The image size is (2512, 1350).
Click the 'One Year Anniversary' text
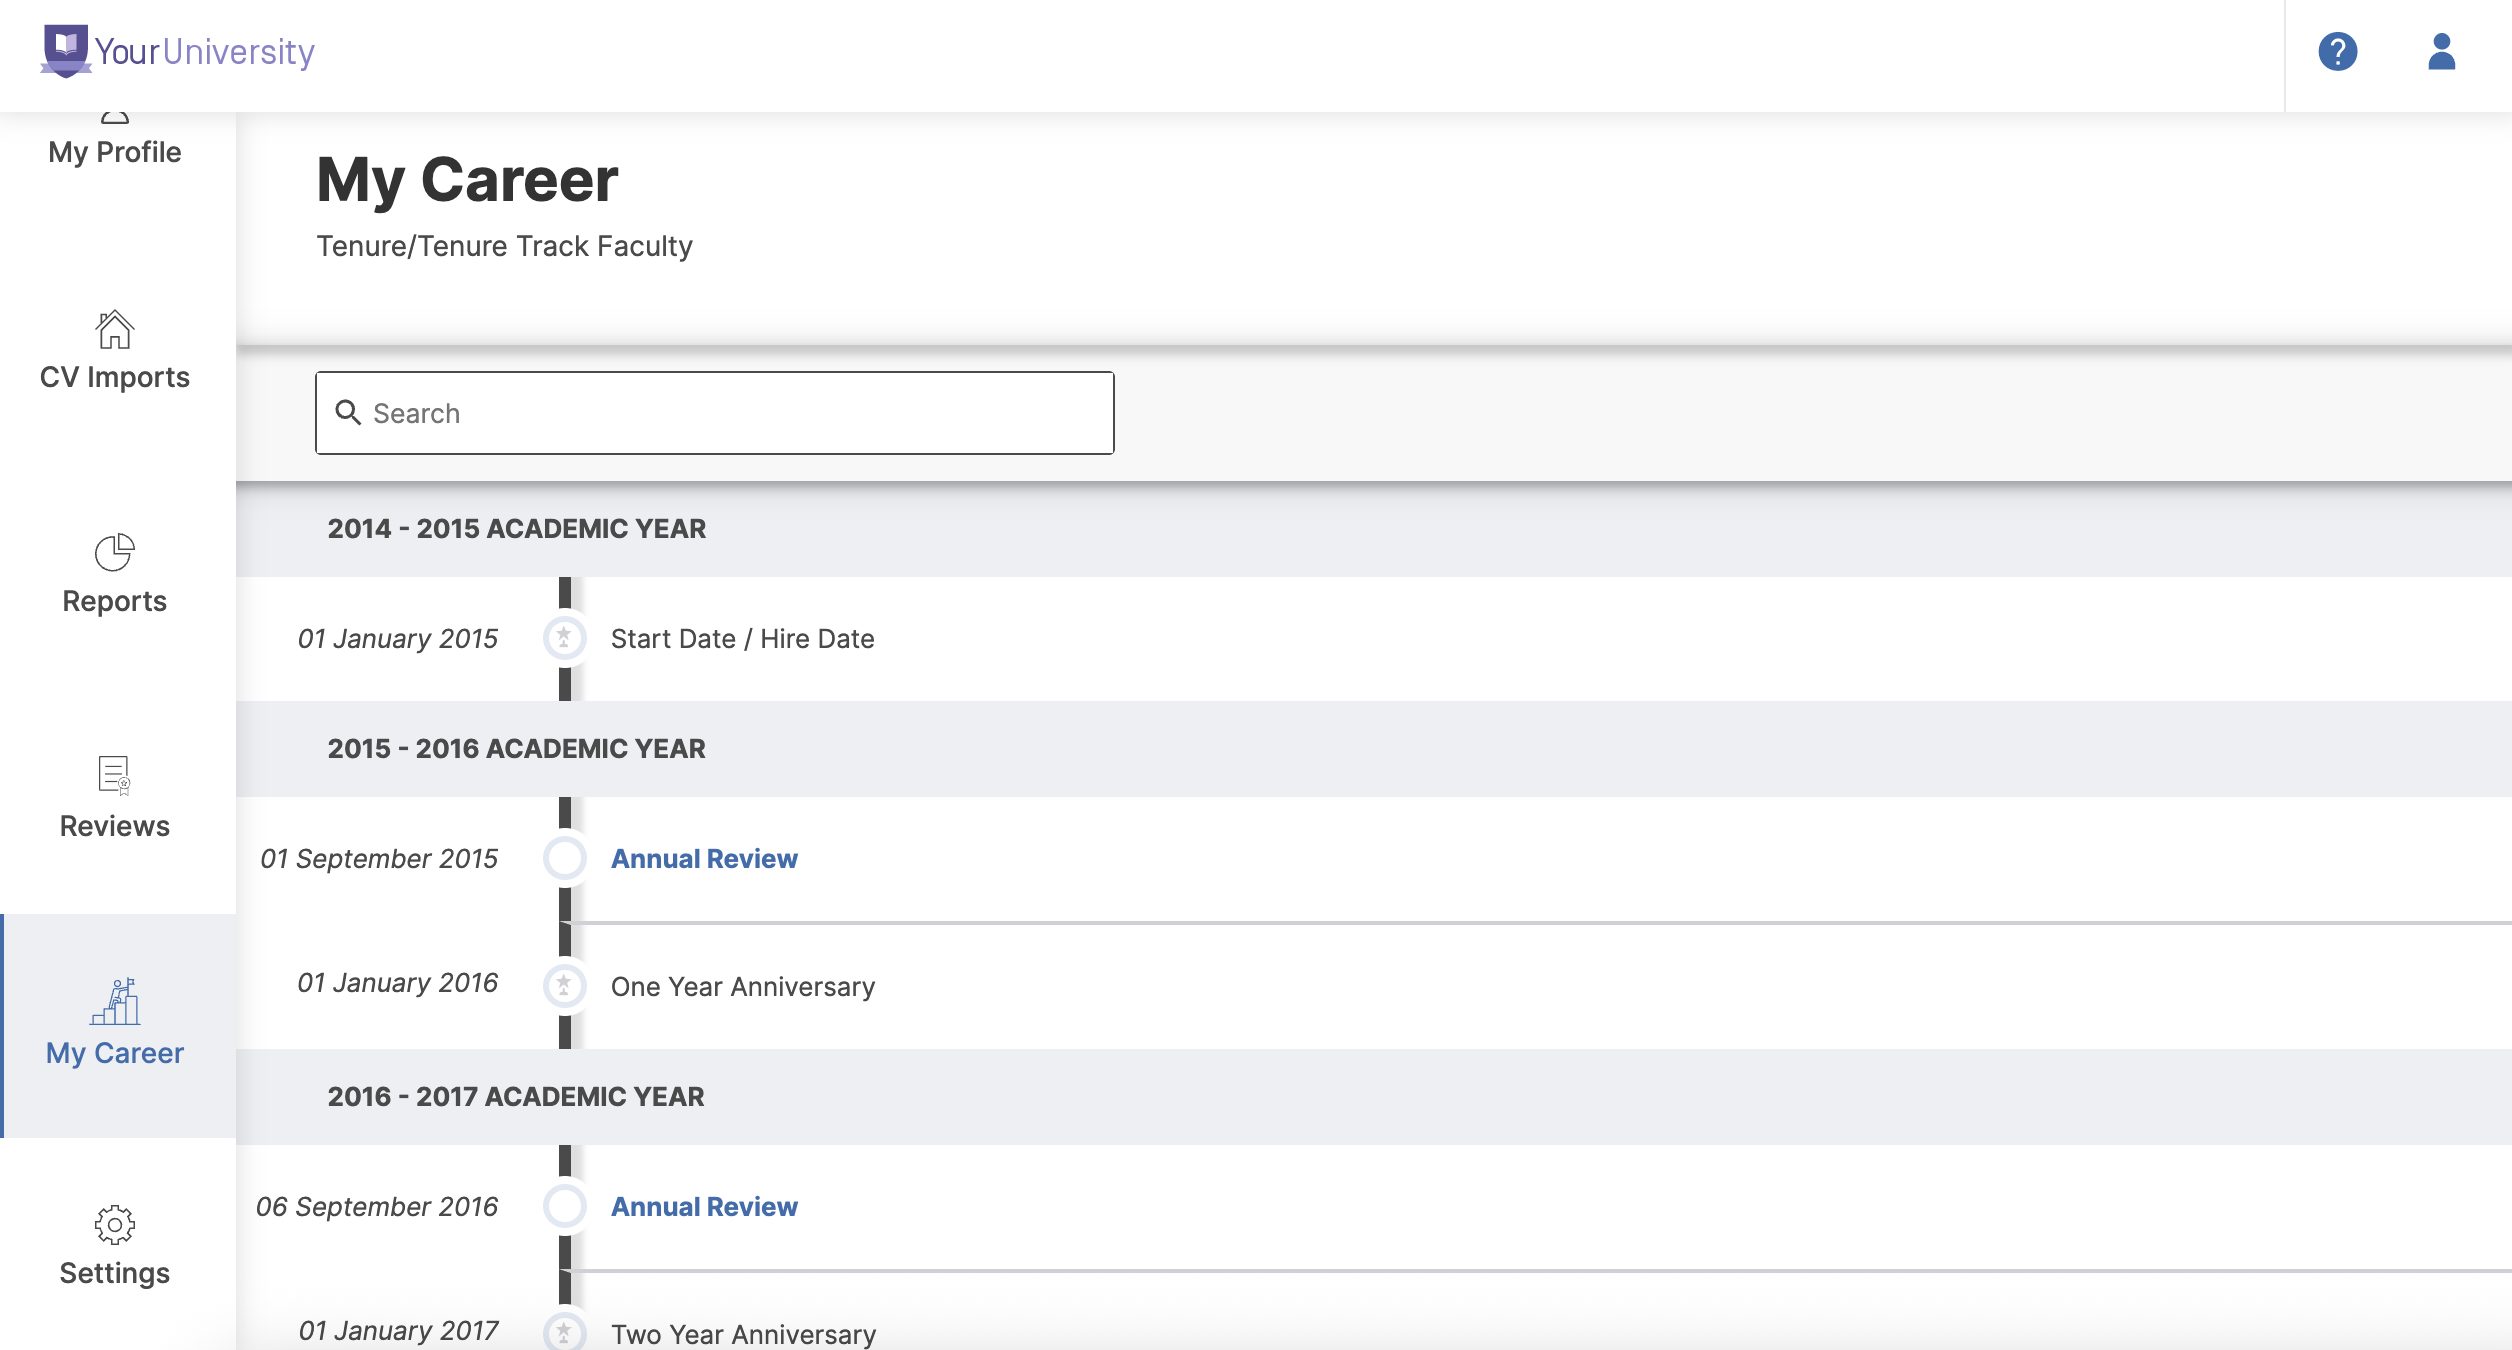(x=742, y=986)
